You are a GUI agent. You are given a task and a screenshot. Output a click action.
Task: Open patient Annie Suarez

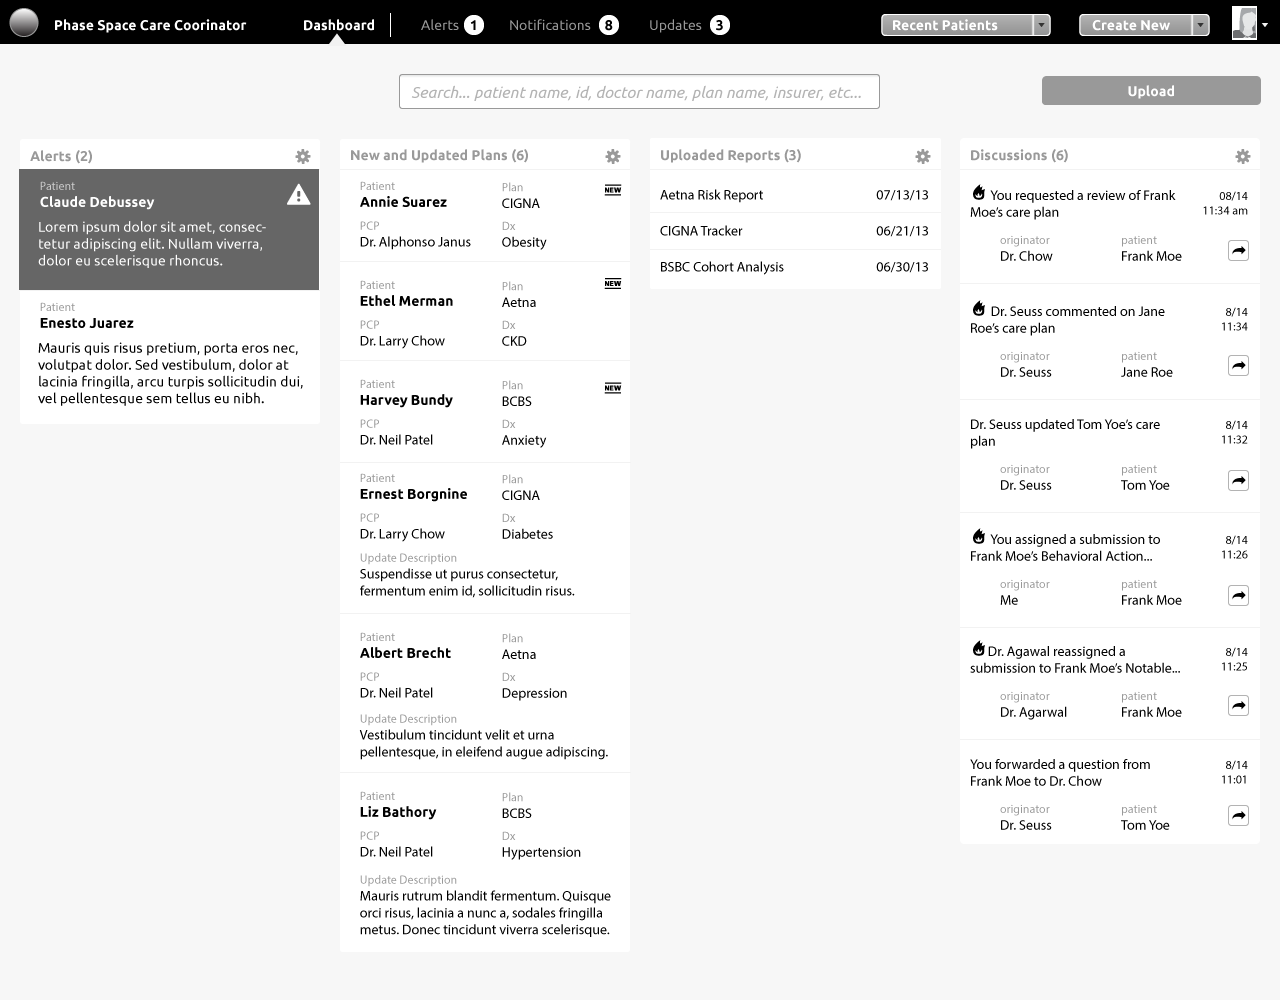click(403, 202)
